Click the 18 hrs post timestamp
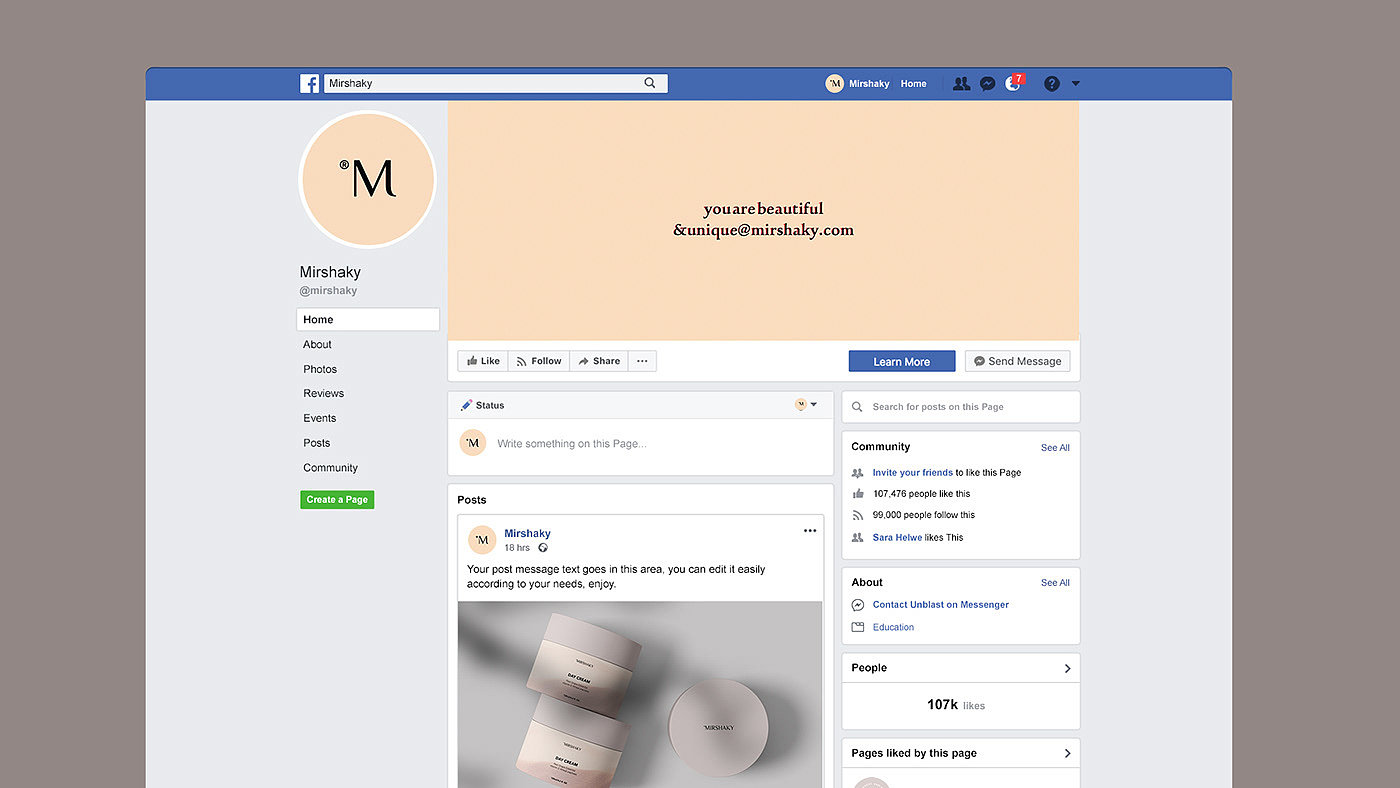Screen dimensions: 1400x788 point(517,548)
